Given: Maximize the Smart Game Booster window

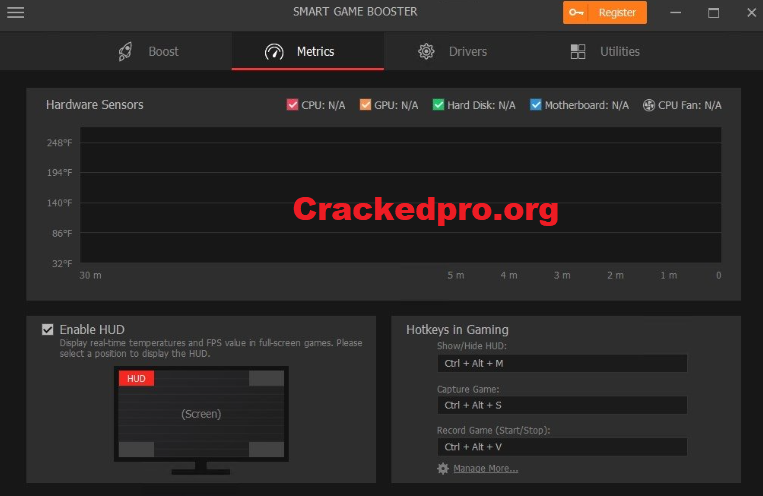Looking at the screenshot, I should [713, 13].
